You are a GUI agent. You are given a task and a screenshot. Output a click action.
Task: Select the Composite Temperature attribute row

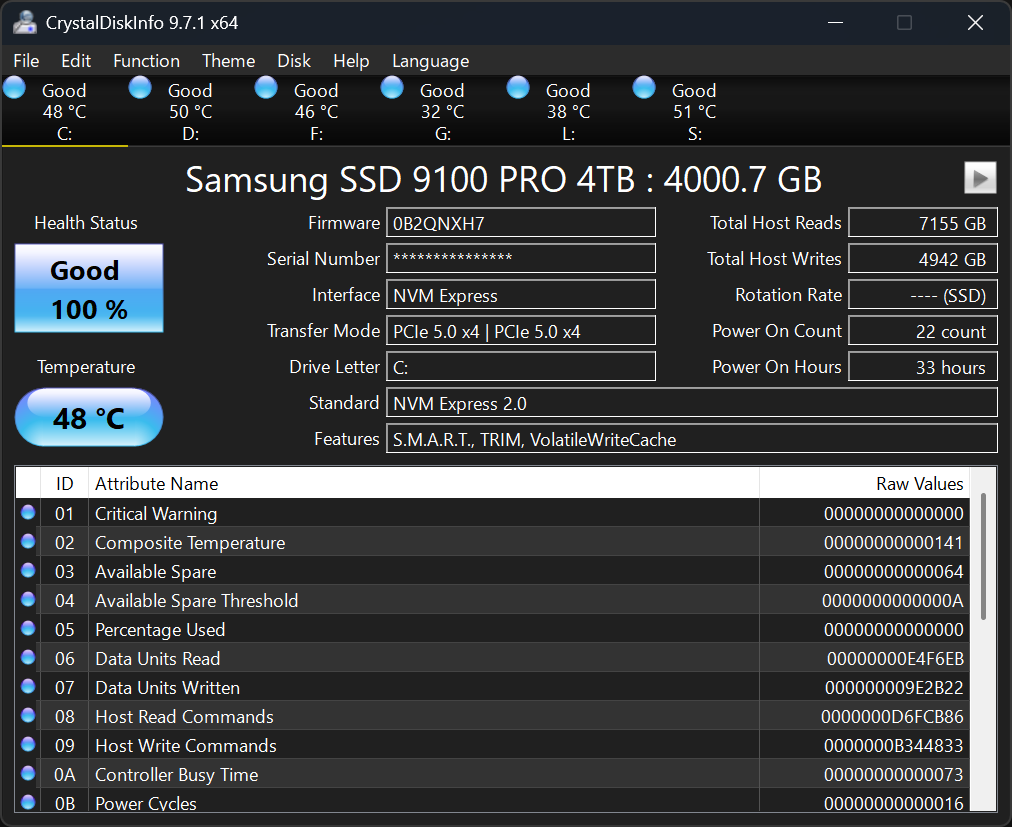(492, 542)
